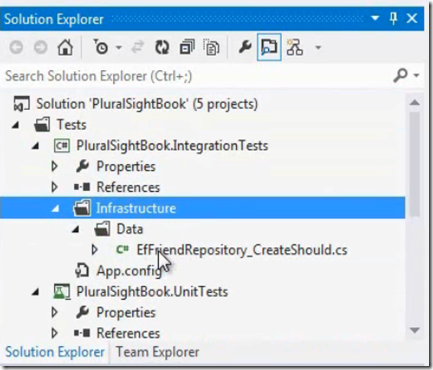The width and height of the screenshot is (433, 370).
Task: Open Pending Changes Filter clock icon
Action: pyautogui.click(x=101, y=47)
